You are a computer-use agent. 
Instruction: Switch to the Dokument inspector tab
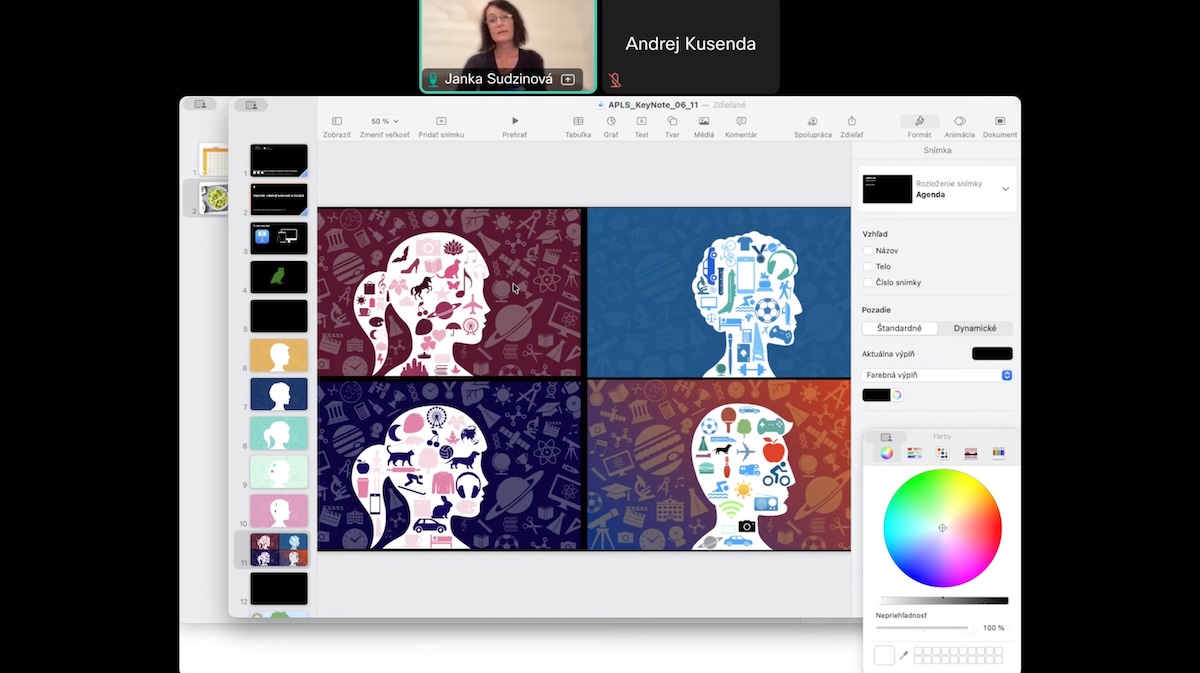[x=1000, y=121]
